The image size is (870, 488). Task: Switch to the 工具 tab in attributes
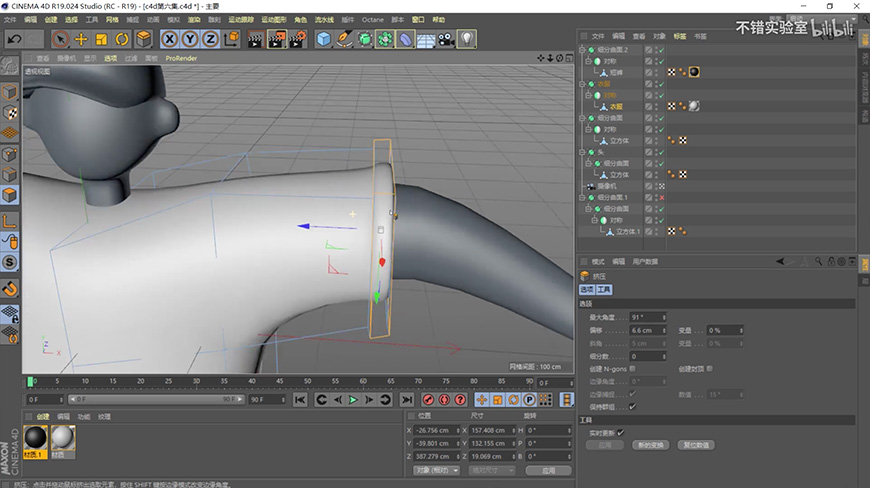point(604,289)
